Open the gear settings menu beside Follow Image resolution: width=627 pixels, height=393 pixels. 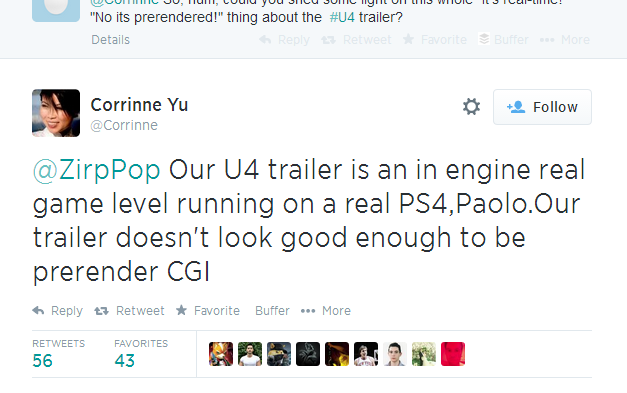pyautogui.click(x=471, y=107)
